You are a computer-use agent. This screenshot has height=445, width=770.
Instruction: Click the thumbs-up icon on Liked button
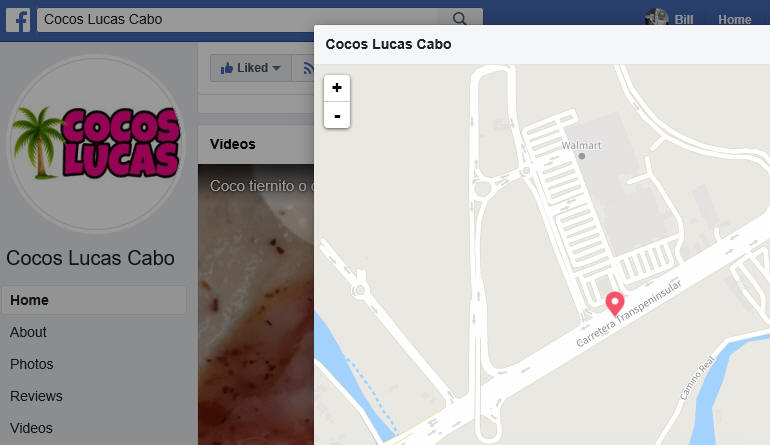pos(226,68)
